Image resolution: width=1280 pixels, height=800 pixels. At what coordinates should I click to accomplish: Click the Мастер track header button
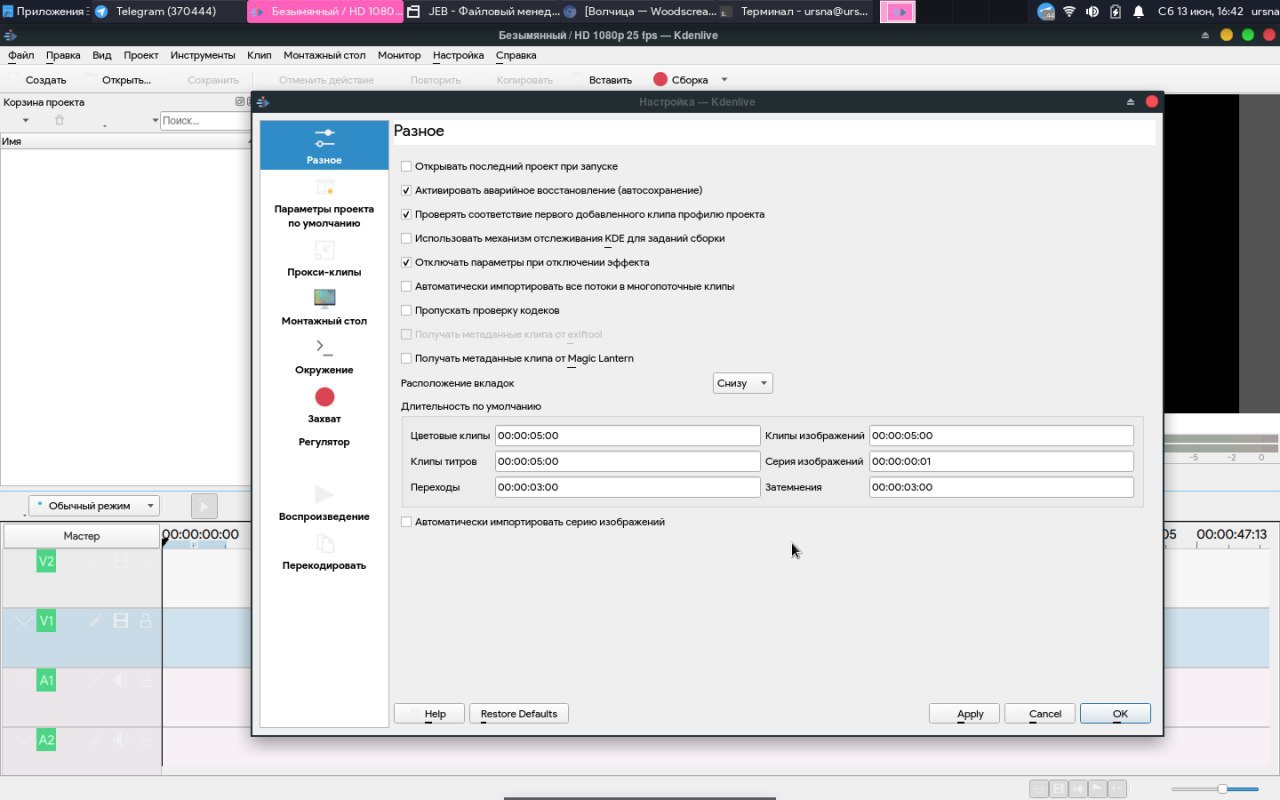[x=82, y=536]
